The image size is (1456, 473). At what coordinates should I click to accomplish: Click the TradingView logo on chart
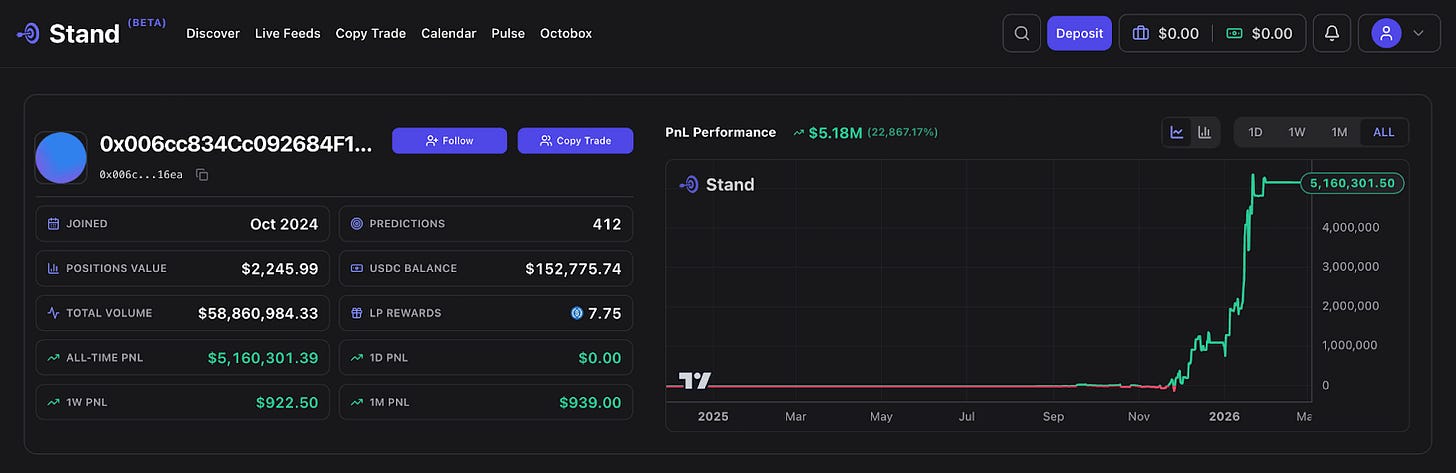695,380
